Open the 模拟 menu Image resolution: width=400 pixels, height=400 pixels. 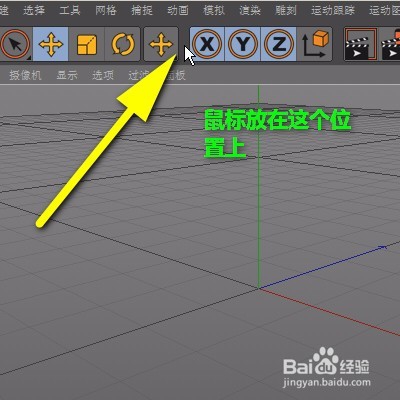click(214, 10)
